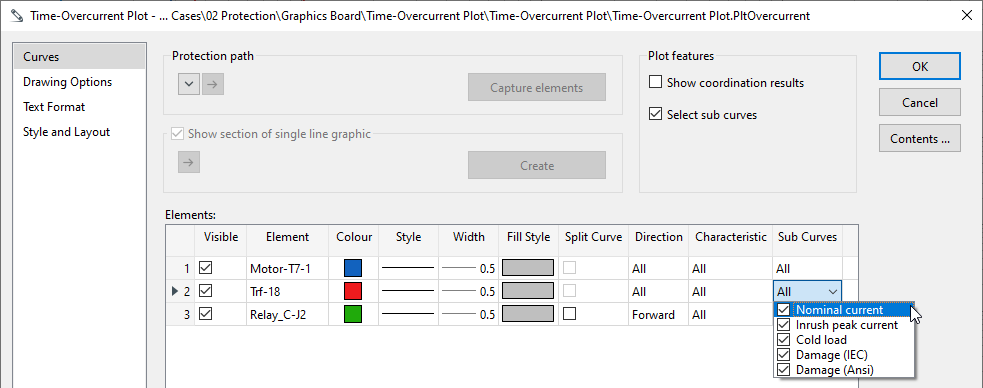Click the grey Fill Style swatch for Motor-T7-1
983x388 pixels.
528,268
